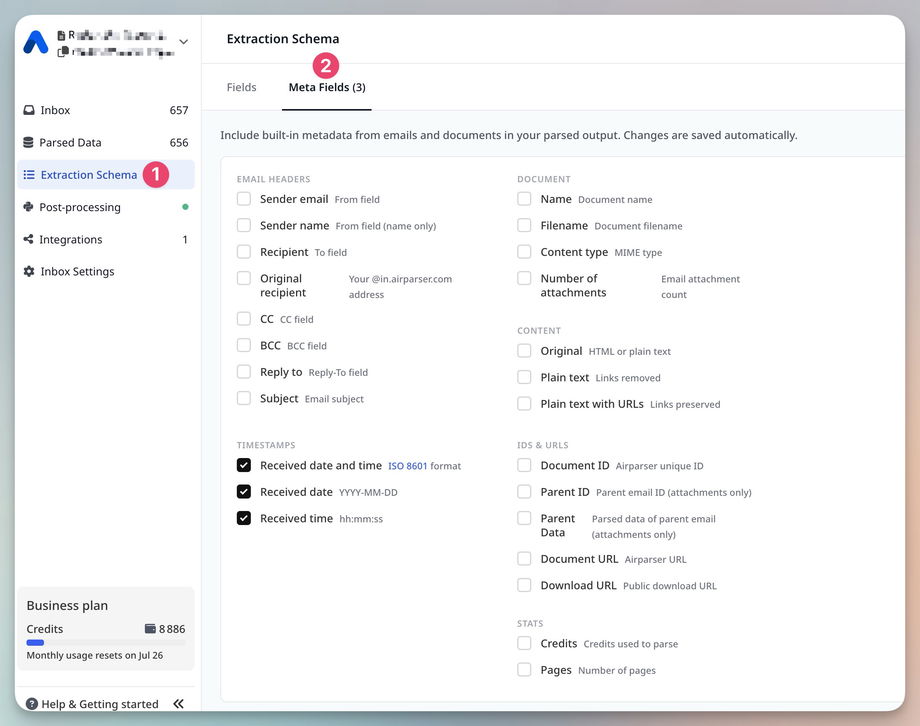Click the credits value 8886
Viewport: 920px width, 726px height.
pyautogui.click(x=172, y=629)
